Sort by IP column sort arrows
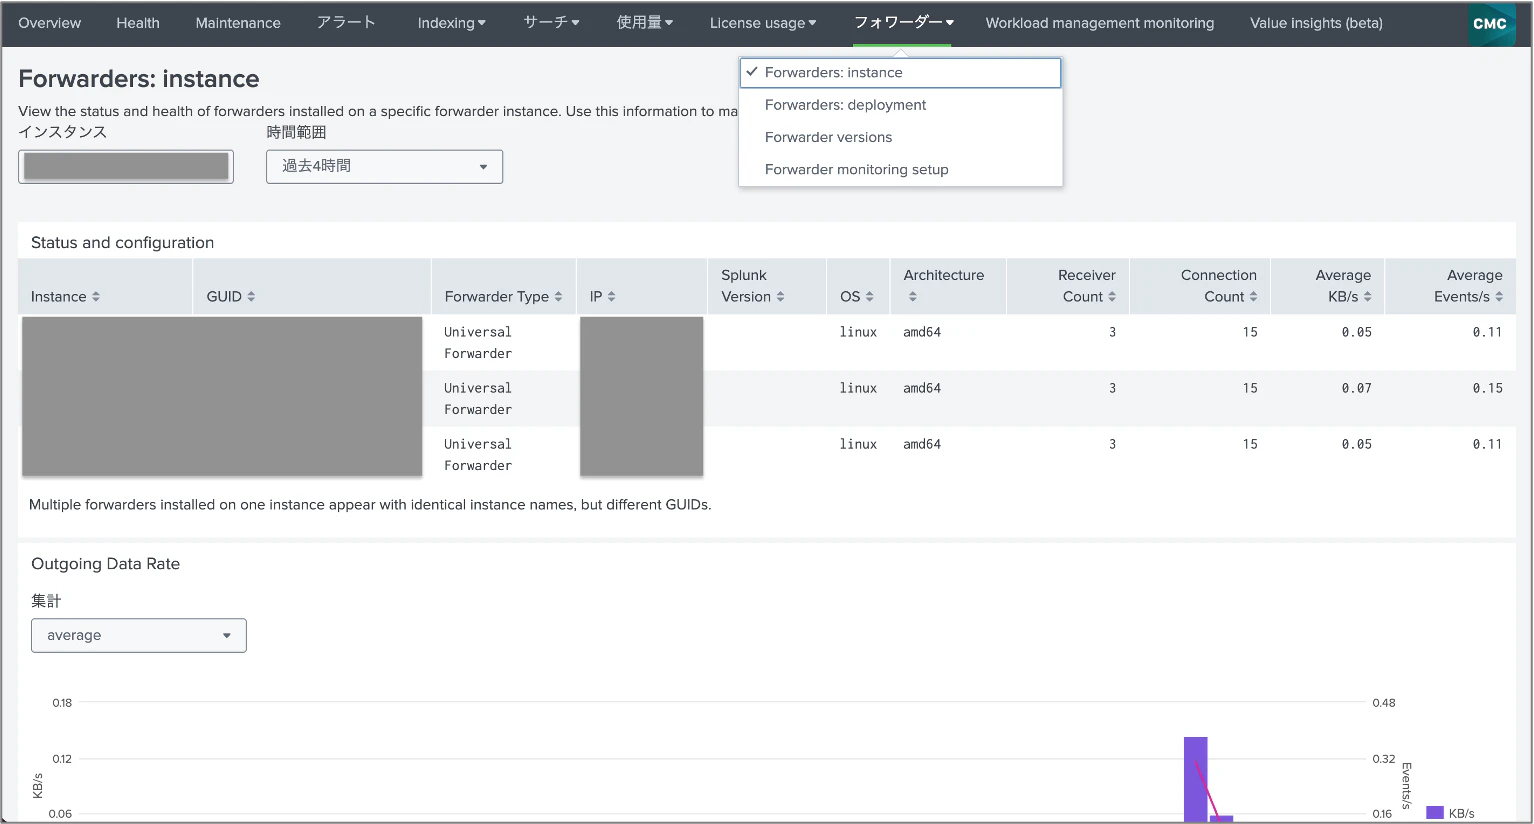 pos(611,297)
